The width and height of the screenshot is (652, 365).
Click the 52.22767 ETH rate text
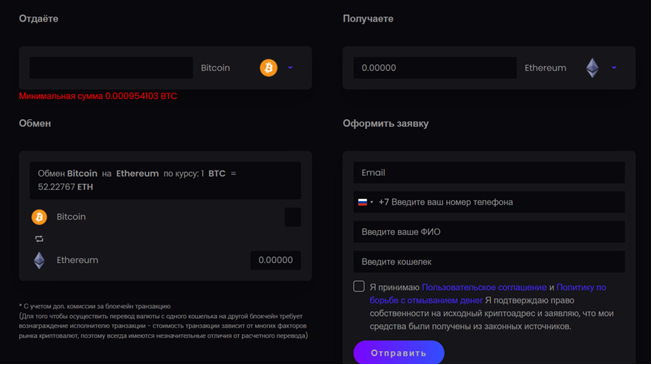coord(65,187)
